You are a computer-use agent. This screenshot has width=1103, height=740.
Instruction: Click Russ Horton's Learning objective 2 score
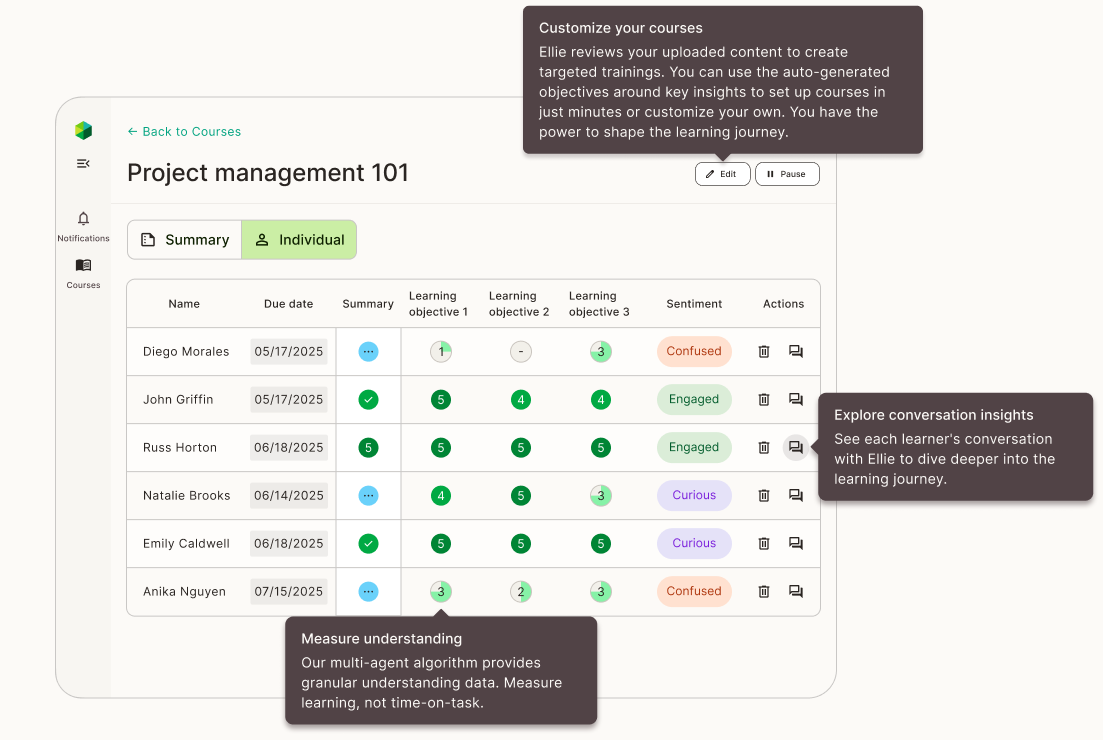tap(520, 447)
